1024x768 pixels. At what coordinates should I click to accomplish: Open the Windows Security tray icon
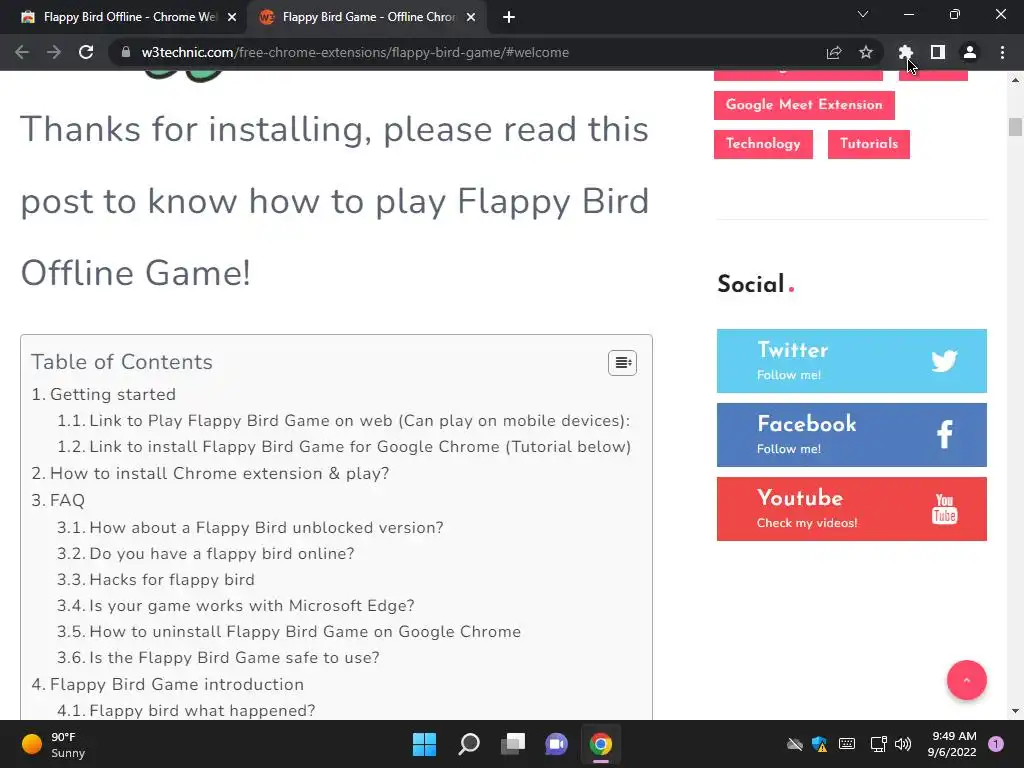[820, 744]
